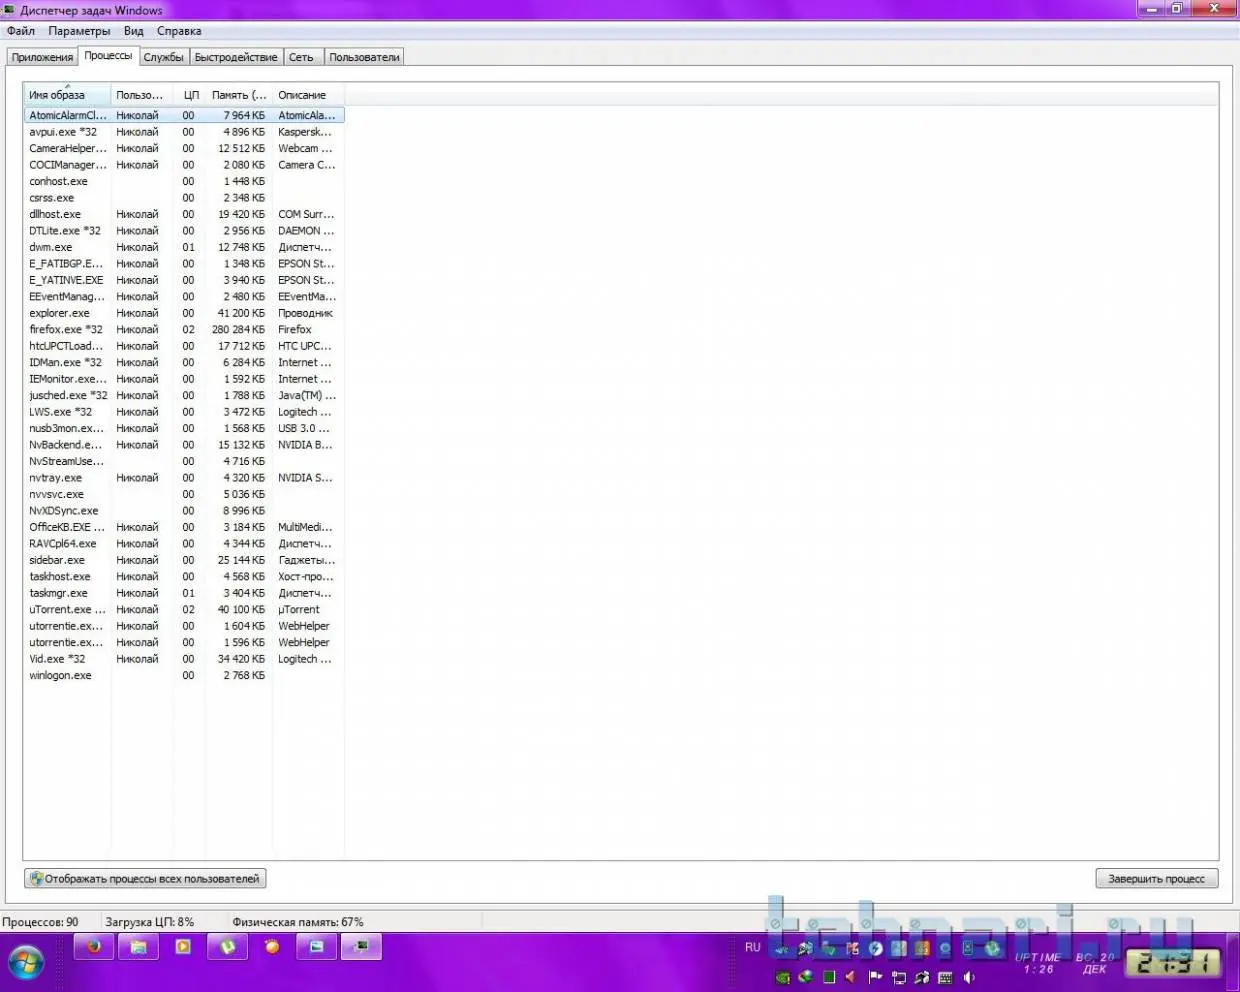Click the 21:31 desktop clock gadget
Image resolution: width=1240 pixels, height=992 pixels.
coord(1174,963)
